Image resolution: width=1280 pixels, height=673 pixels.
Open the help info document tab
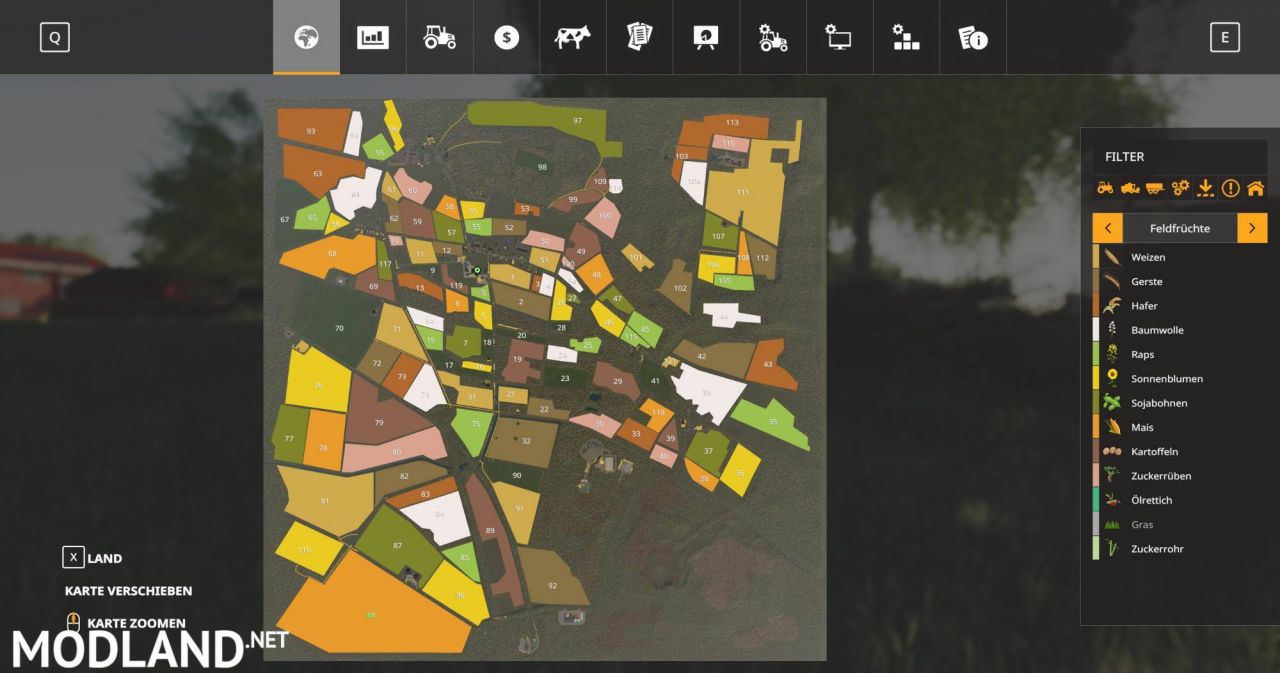(x=973, y=37)
